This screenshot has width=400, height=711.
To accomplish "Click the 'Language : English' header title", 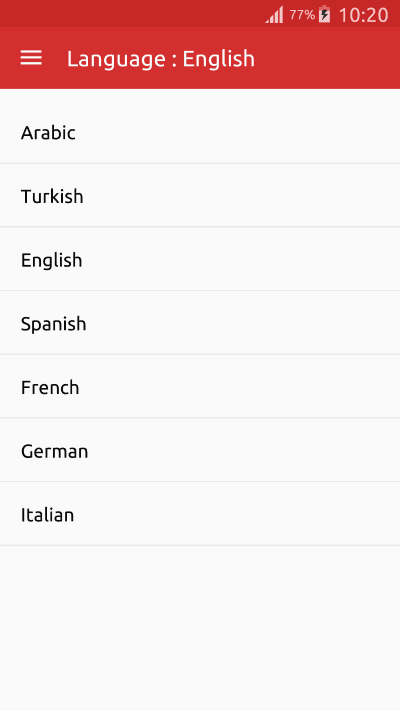I will (161, 59).
